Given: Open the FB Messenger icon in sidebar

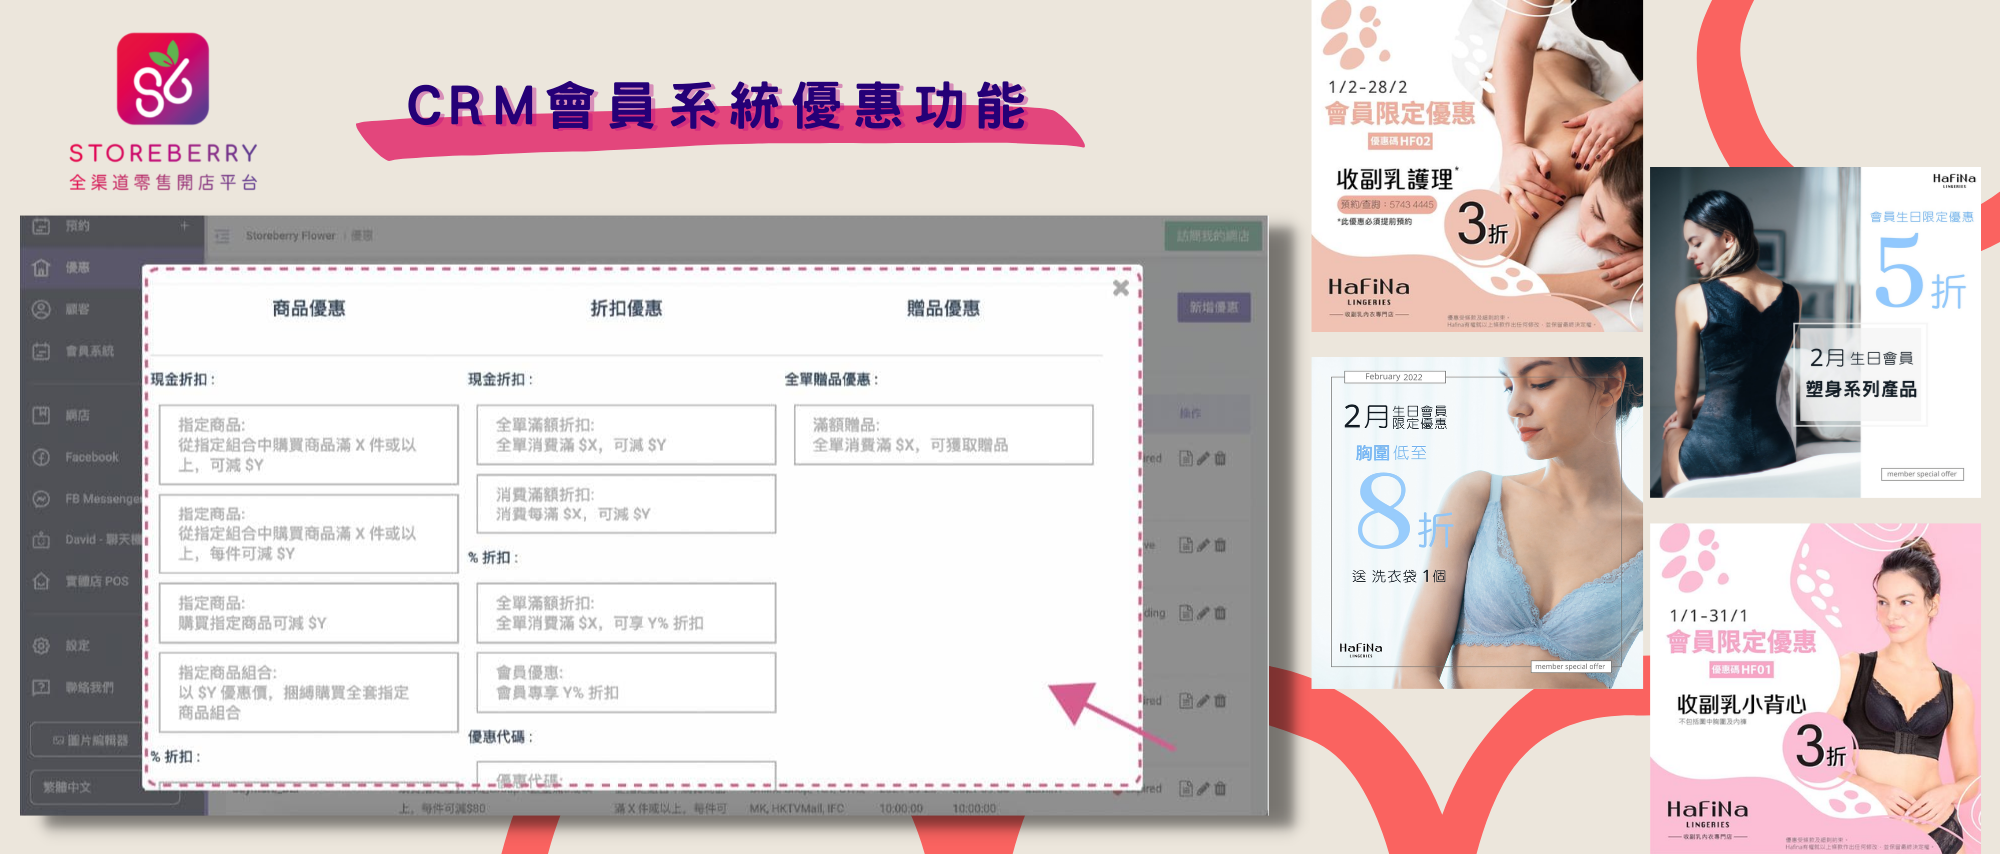Looking at the screenshot, I should click(41, 498).
